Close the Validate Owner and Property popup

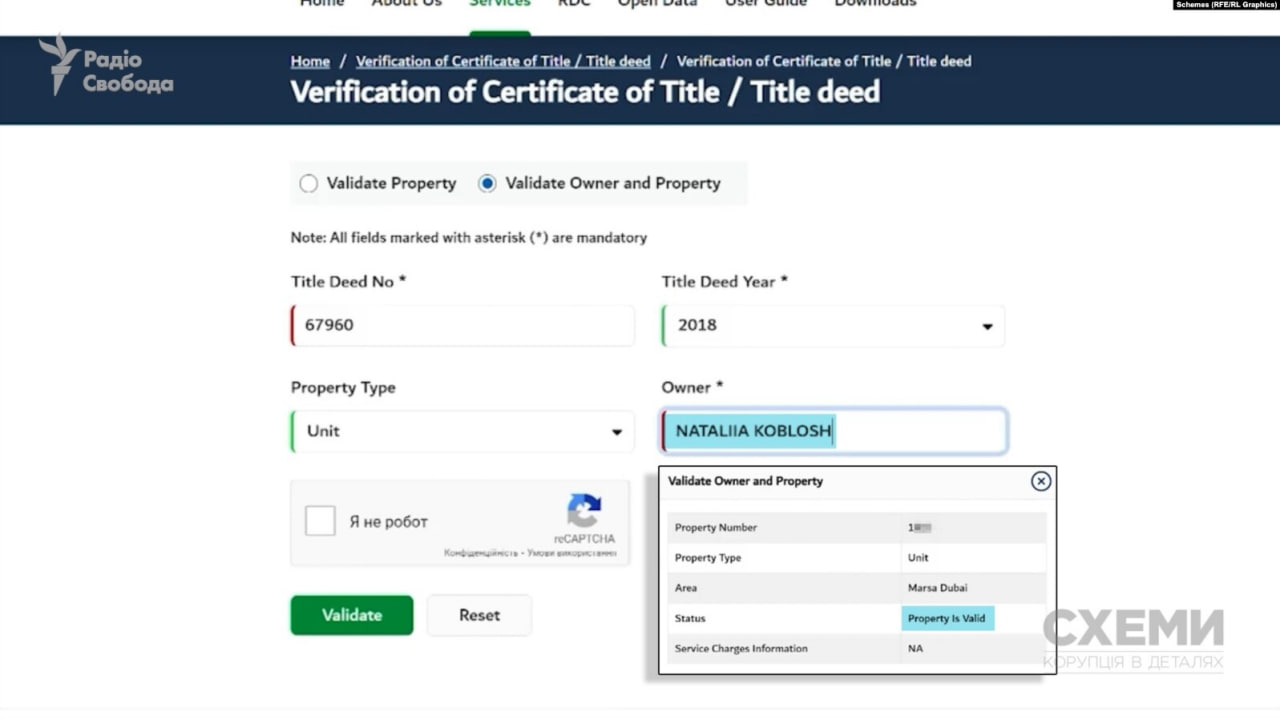1041,481
